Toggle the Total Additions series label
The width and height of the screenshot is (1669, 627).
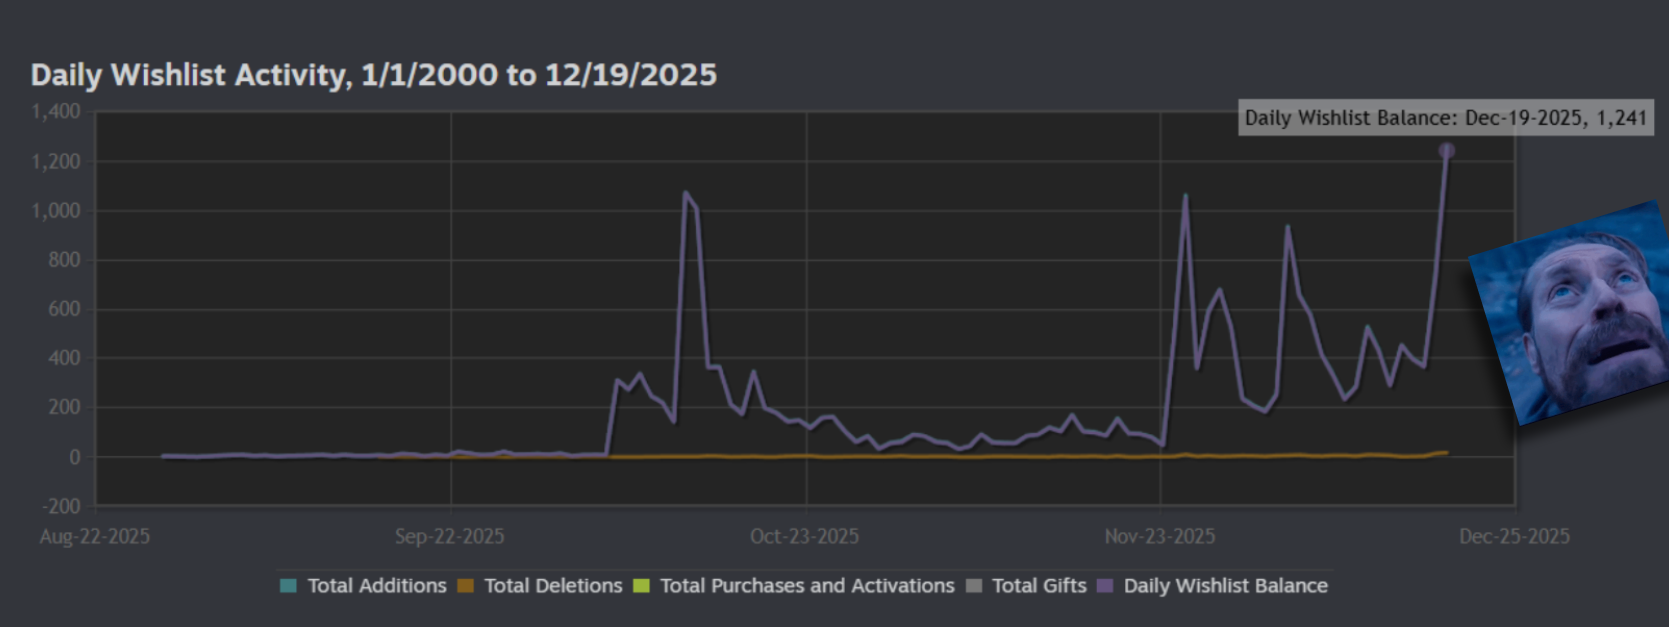[377, 586]
